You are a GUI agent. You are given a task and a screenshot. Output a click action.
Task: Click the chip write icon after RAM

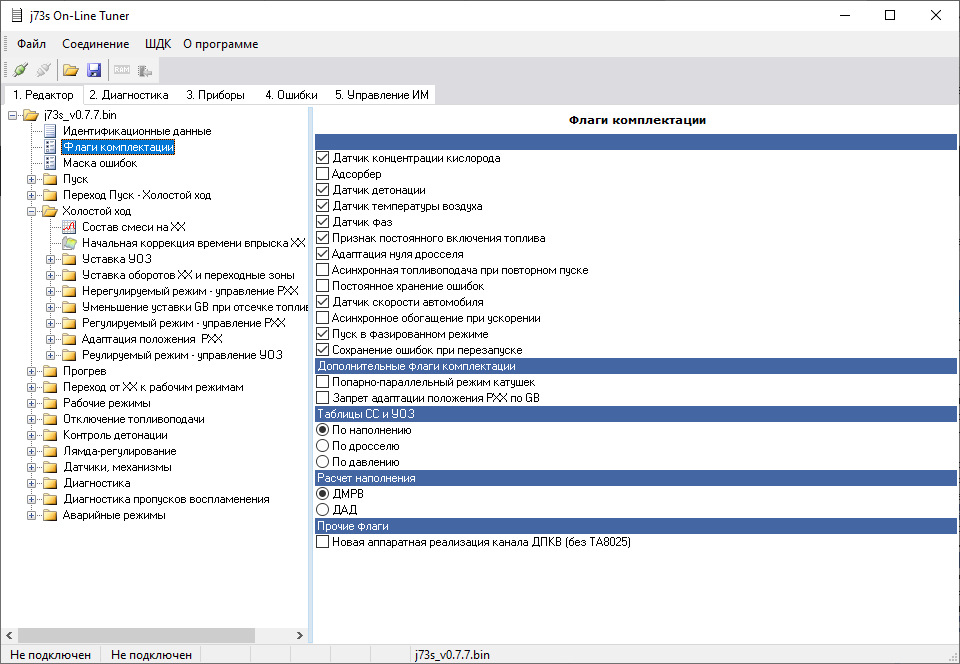pos(145,70)
